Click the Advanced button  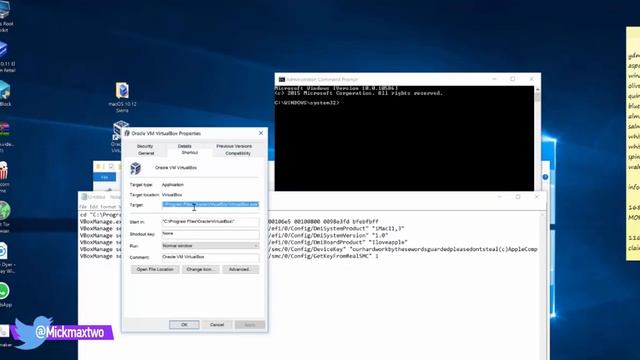[x=240, y=269]
